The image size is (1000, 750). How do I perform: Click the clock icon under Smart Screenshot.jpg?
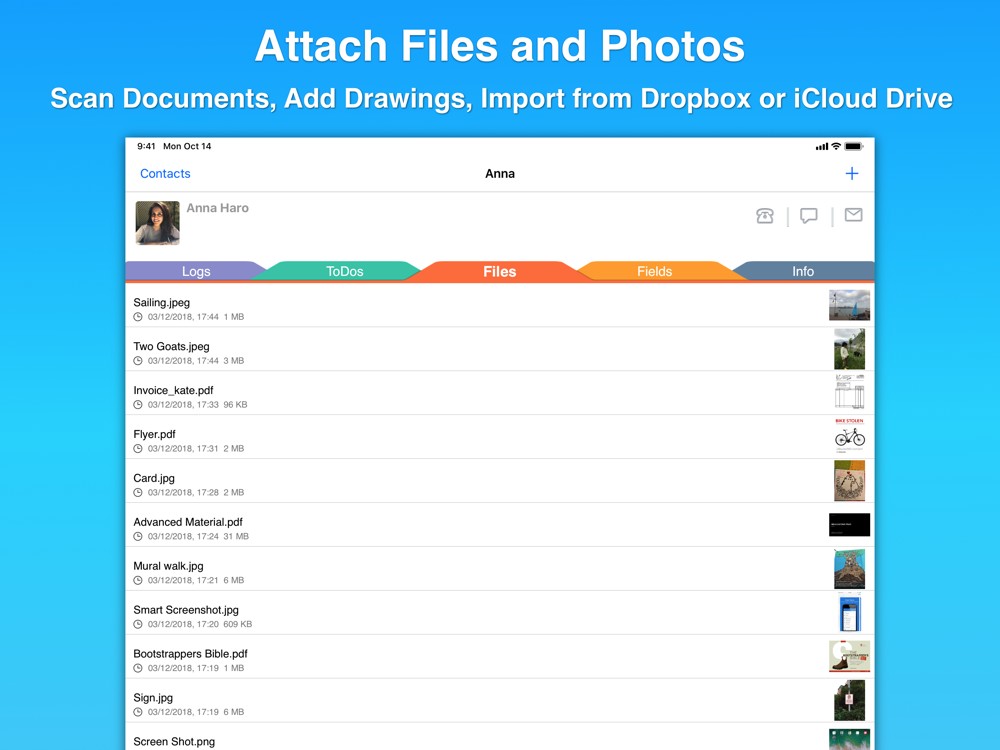(138, 624)
